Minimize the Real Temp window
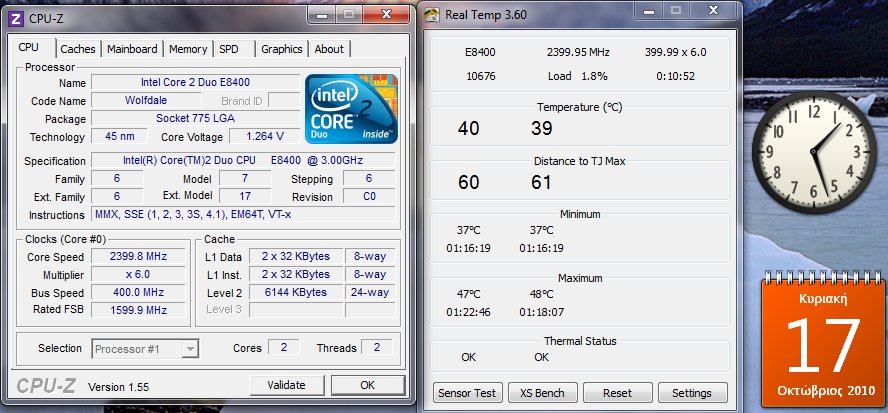Viewport: 888px width, 413px height. (649, 10)
